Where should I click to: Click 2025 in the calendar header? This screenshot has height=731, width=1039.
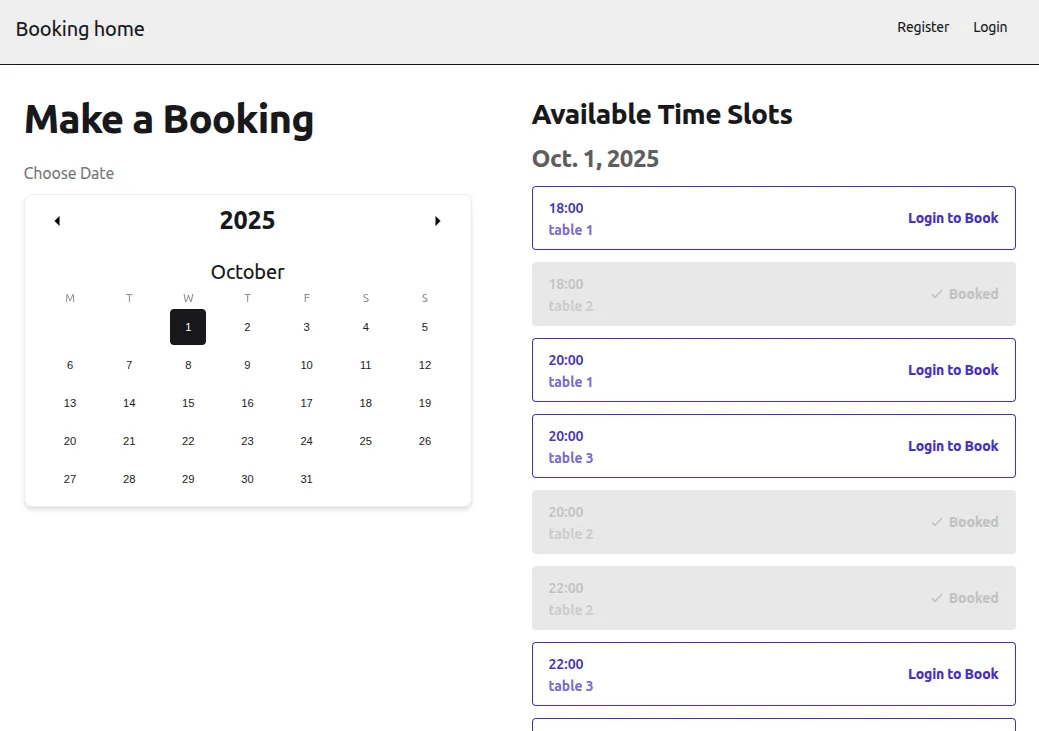tap(247, 220)
